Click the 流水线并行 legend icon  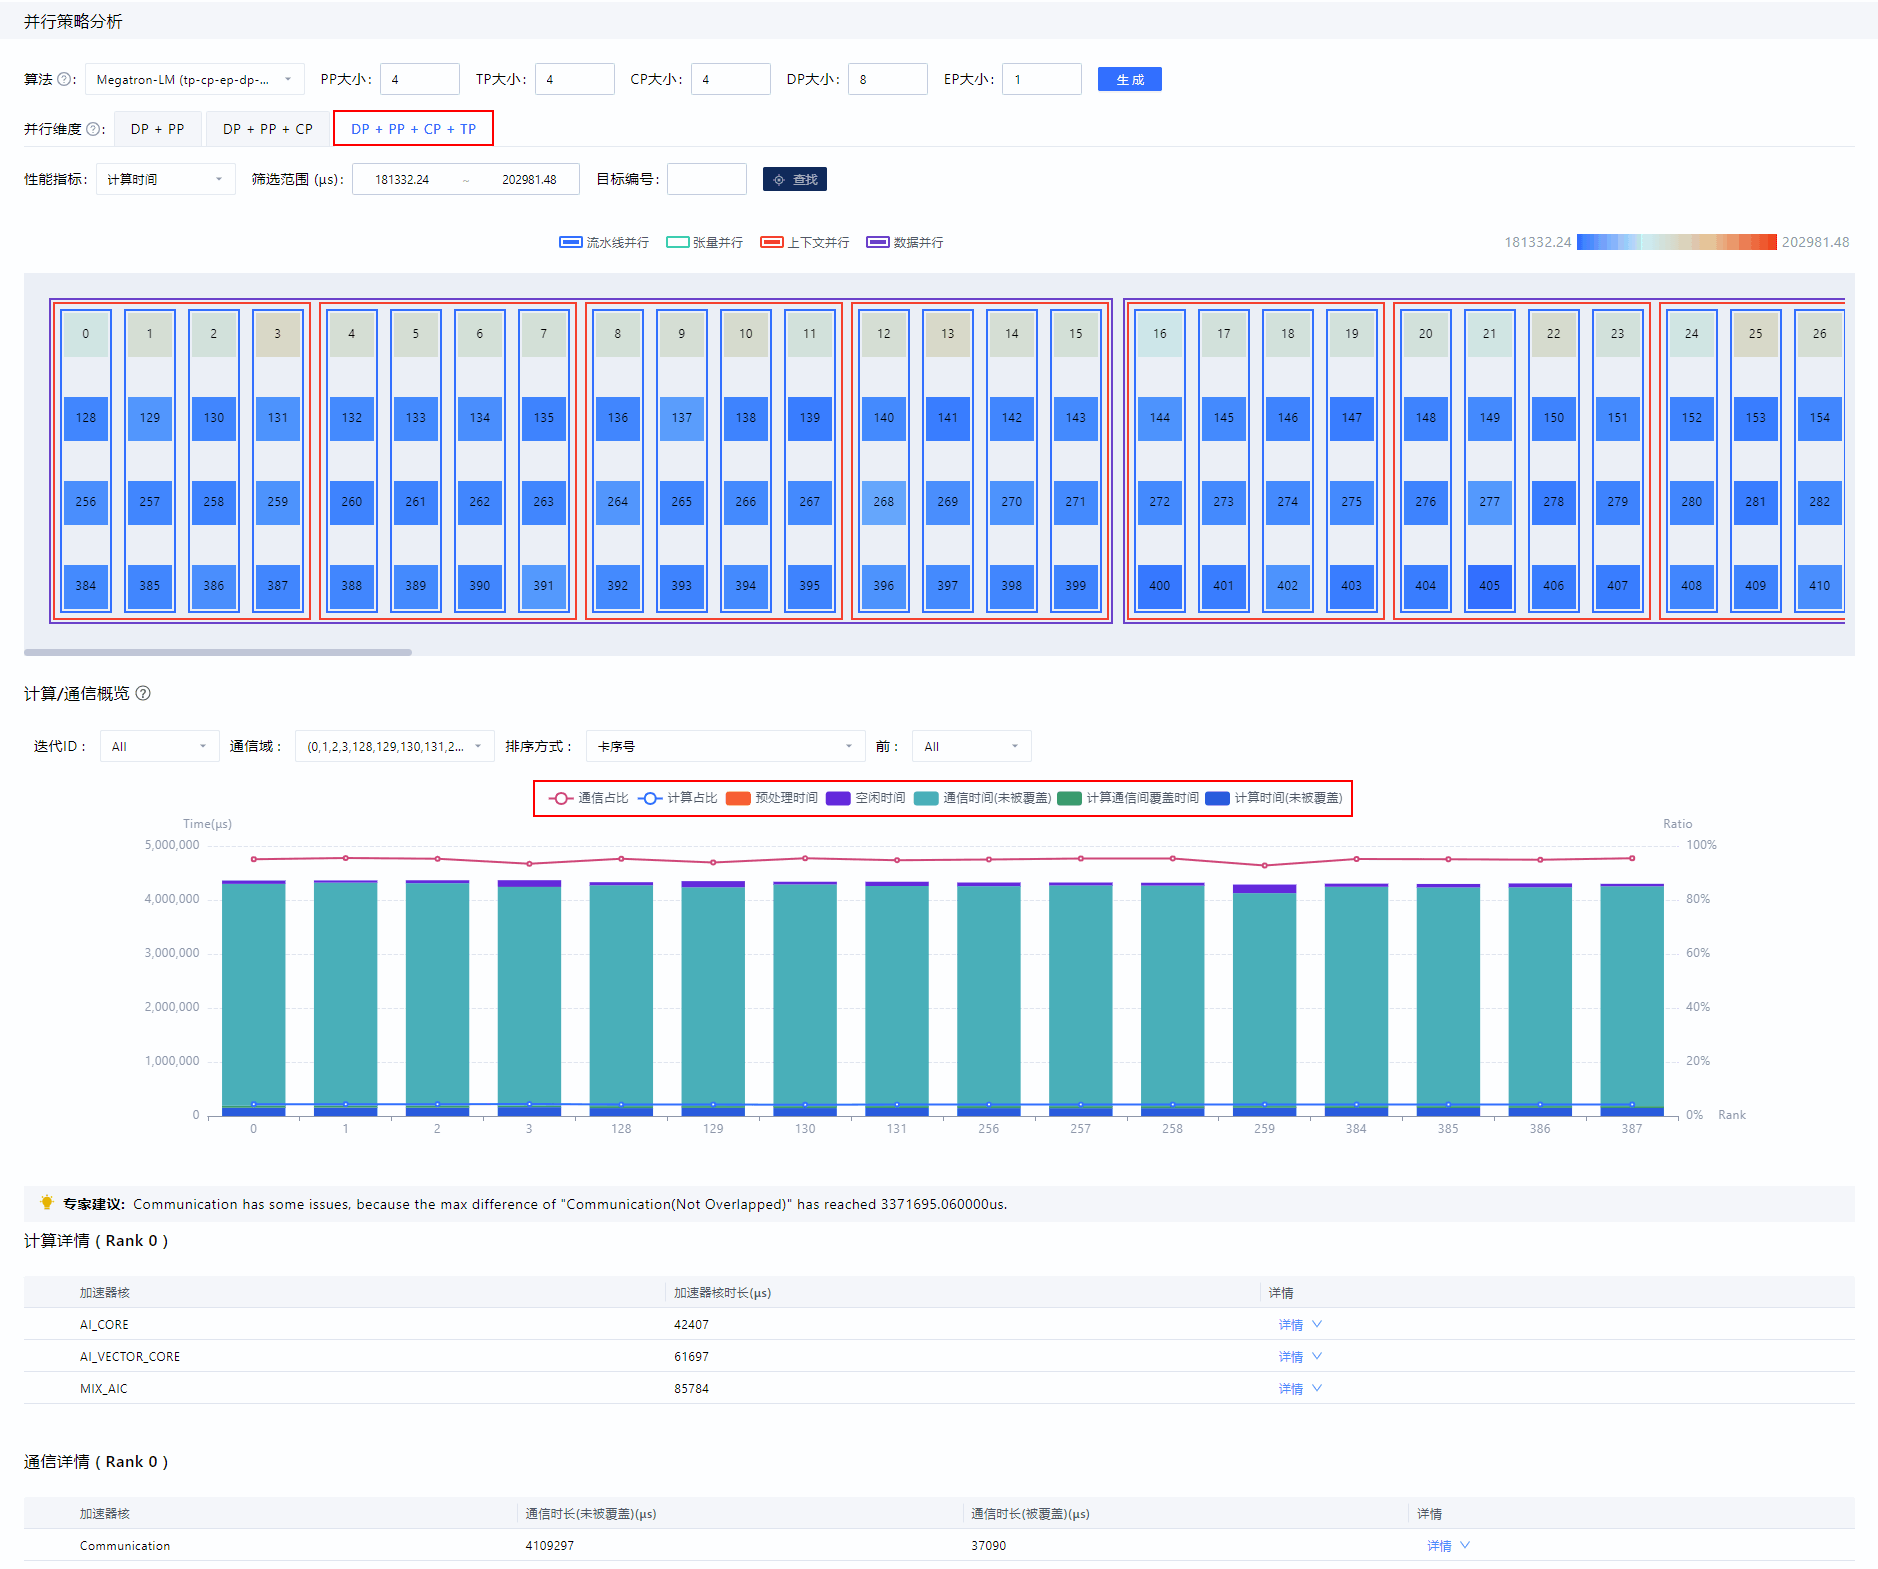click(x=571, y=242)
